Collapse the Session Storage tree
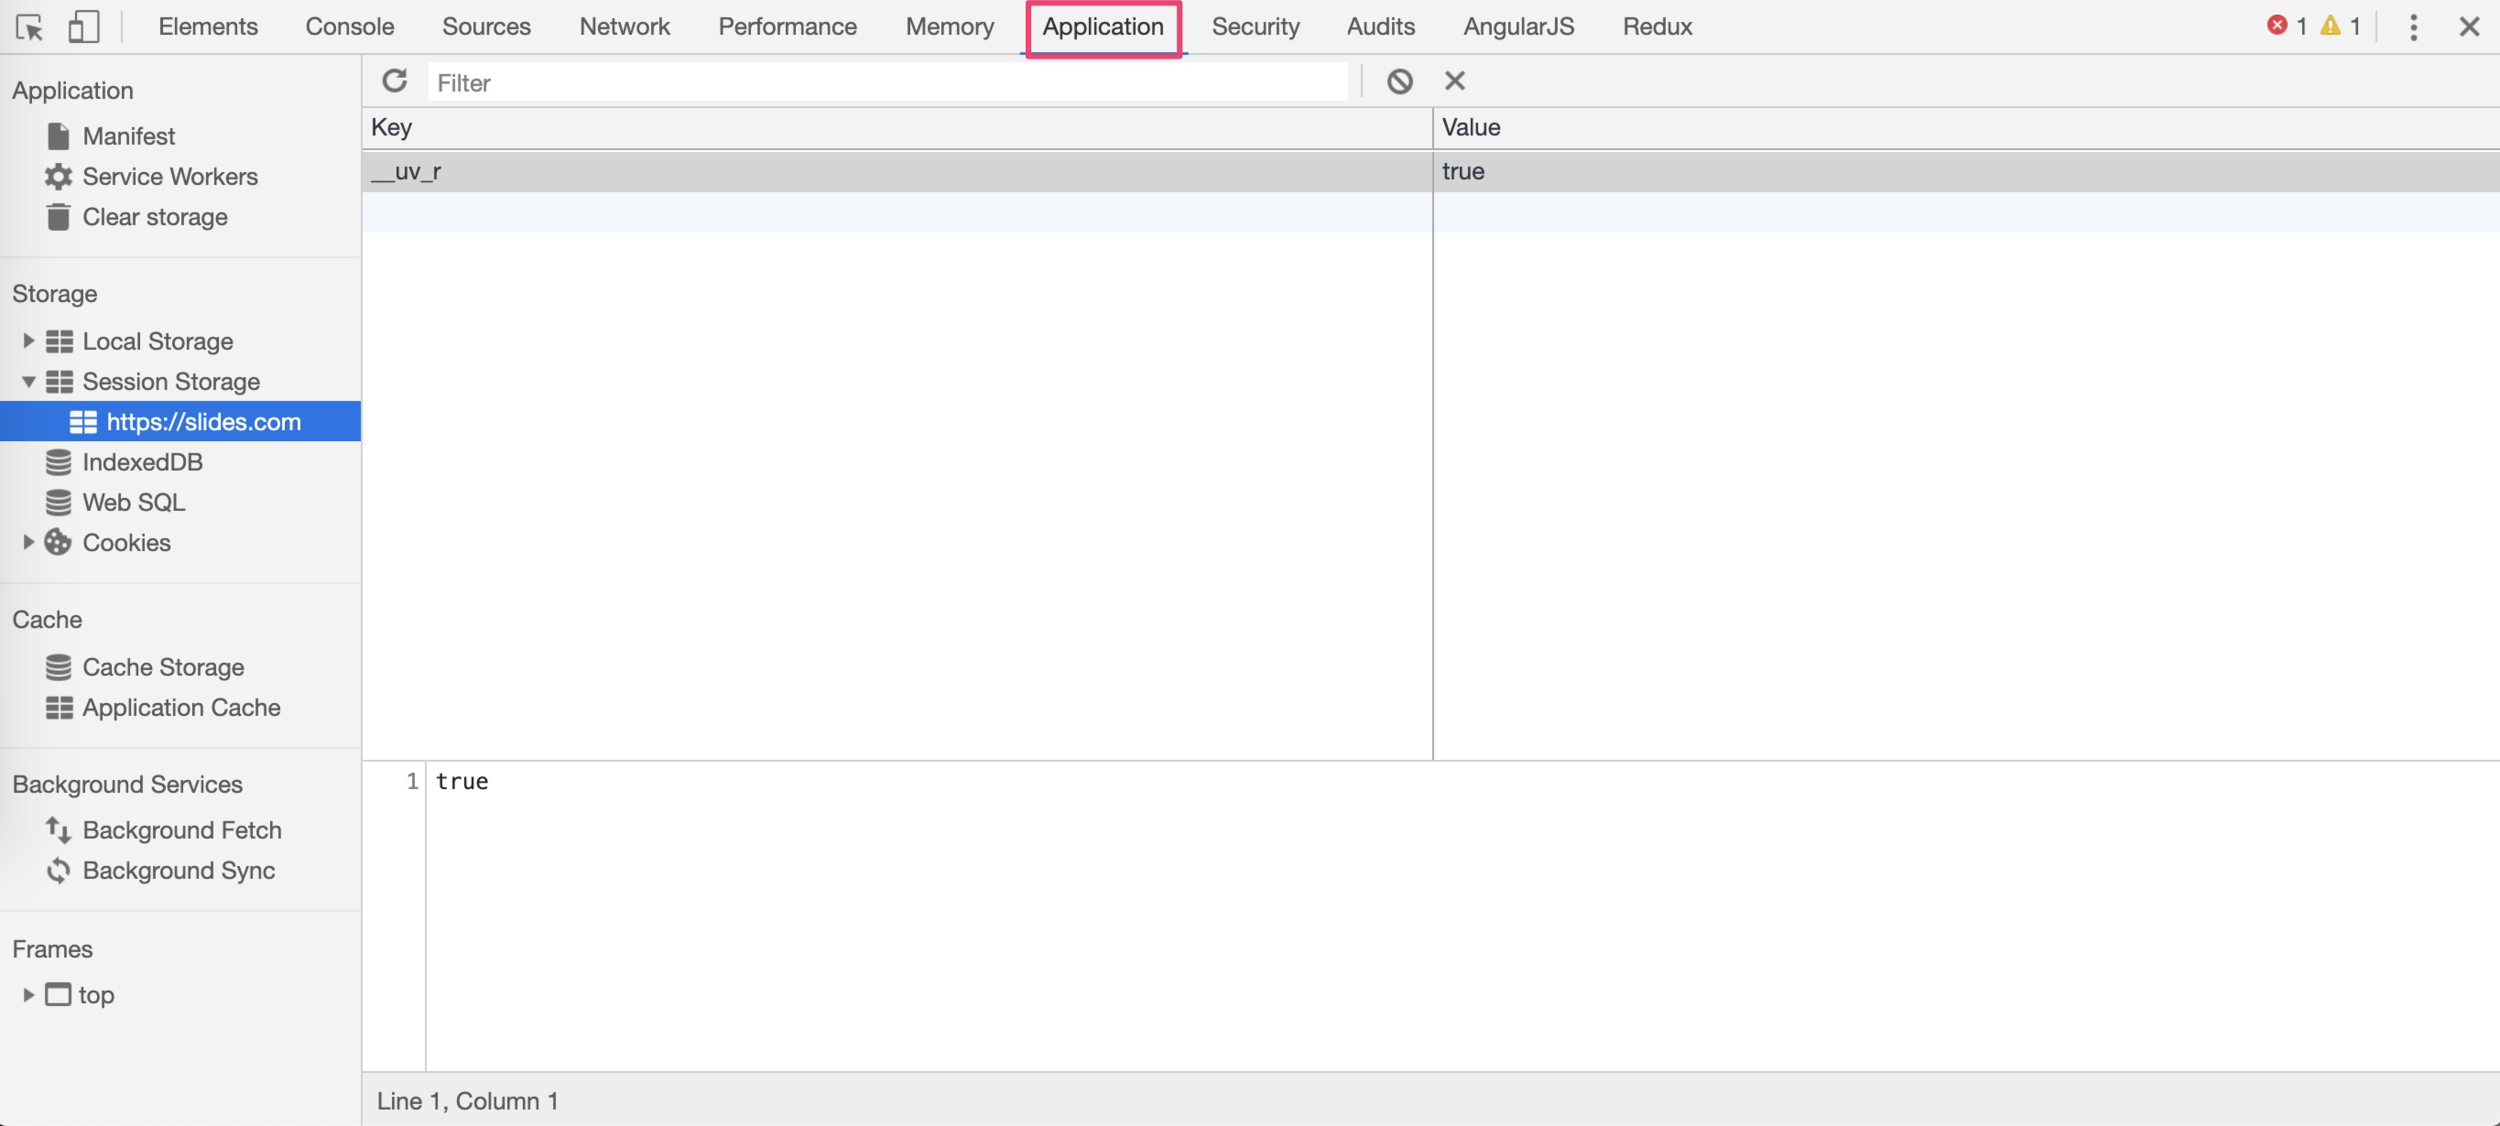2500x1126 pixels. pos(28,381)
